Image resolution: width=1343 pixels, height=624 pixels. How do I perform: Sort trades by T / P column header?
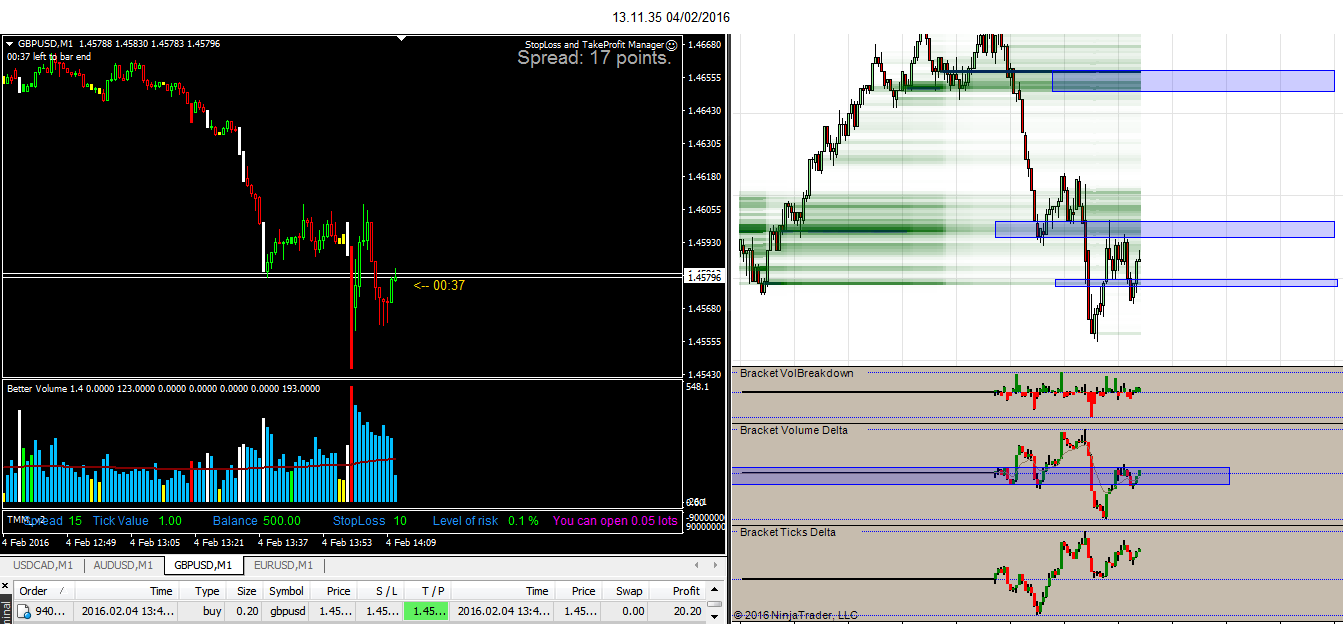pos(426,591)
